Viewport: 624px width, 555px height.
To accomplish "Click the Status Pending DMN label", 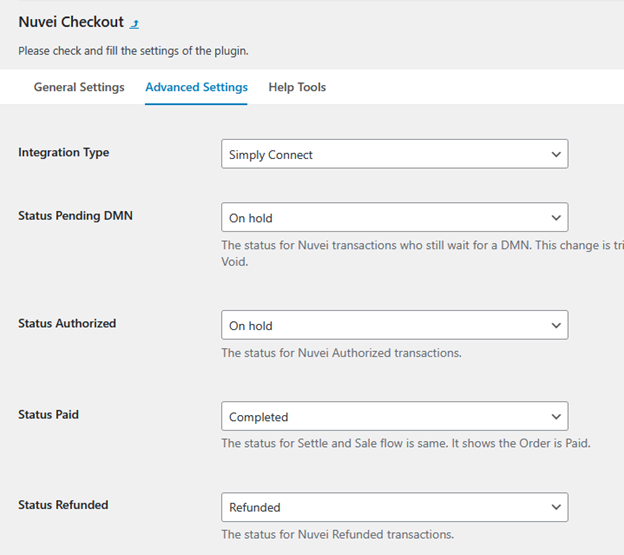I will pyautogui.click(x=75, y=215).
